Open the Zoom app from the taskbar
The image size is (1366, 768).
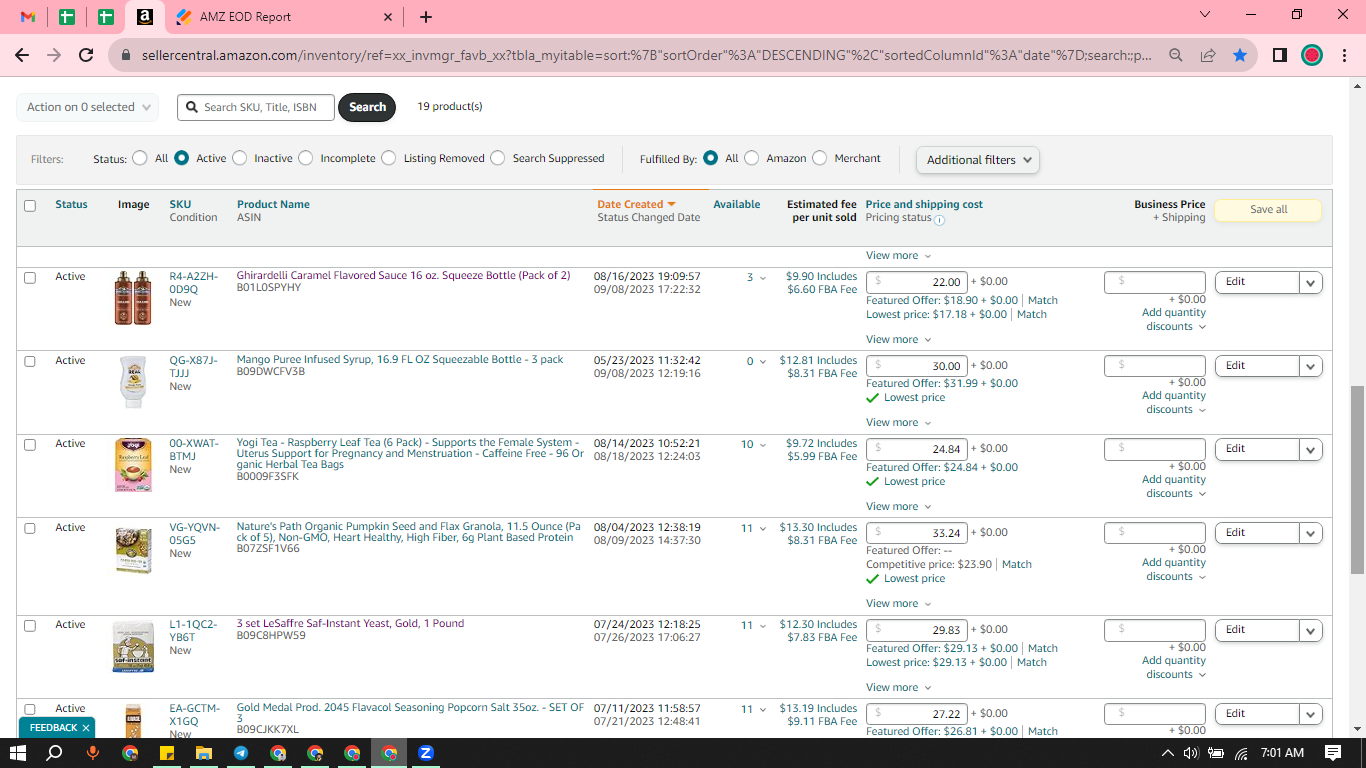pyautogui.click(x=426, y=753)
